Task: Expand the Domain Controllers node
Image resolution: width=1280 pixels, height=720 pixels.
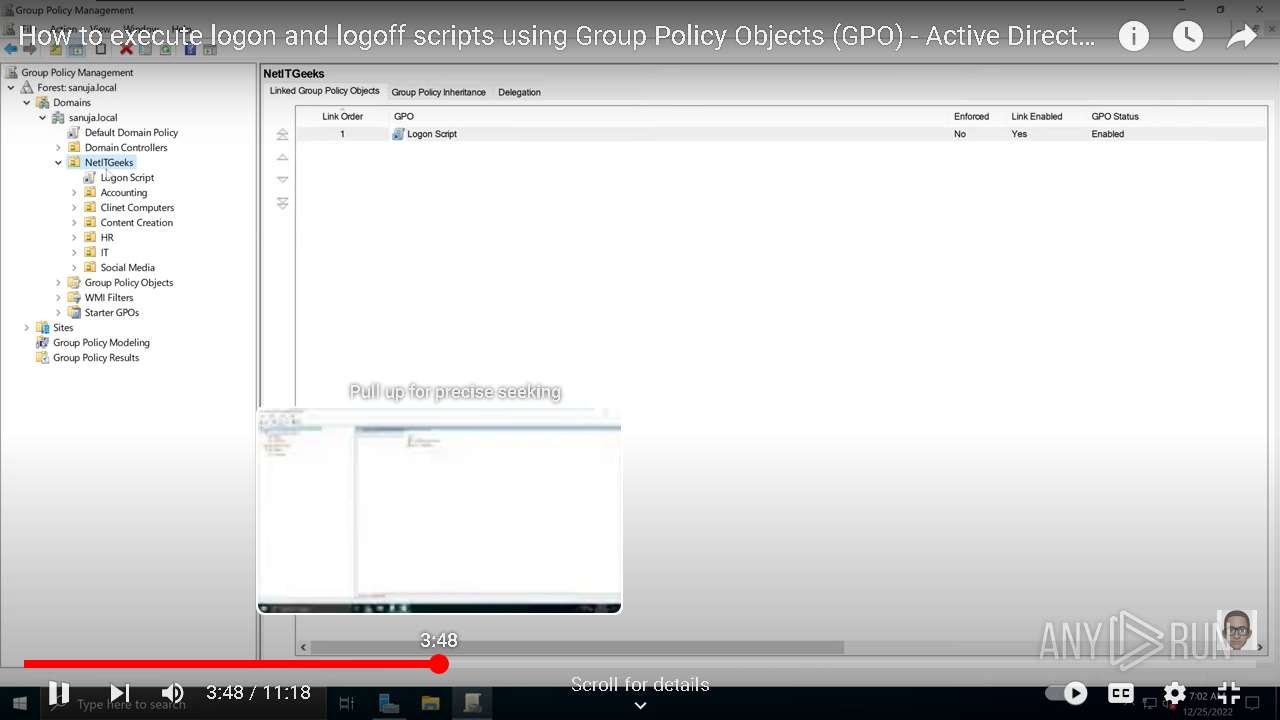Action: [x=59, y=148]
